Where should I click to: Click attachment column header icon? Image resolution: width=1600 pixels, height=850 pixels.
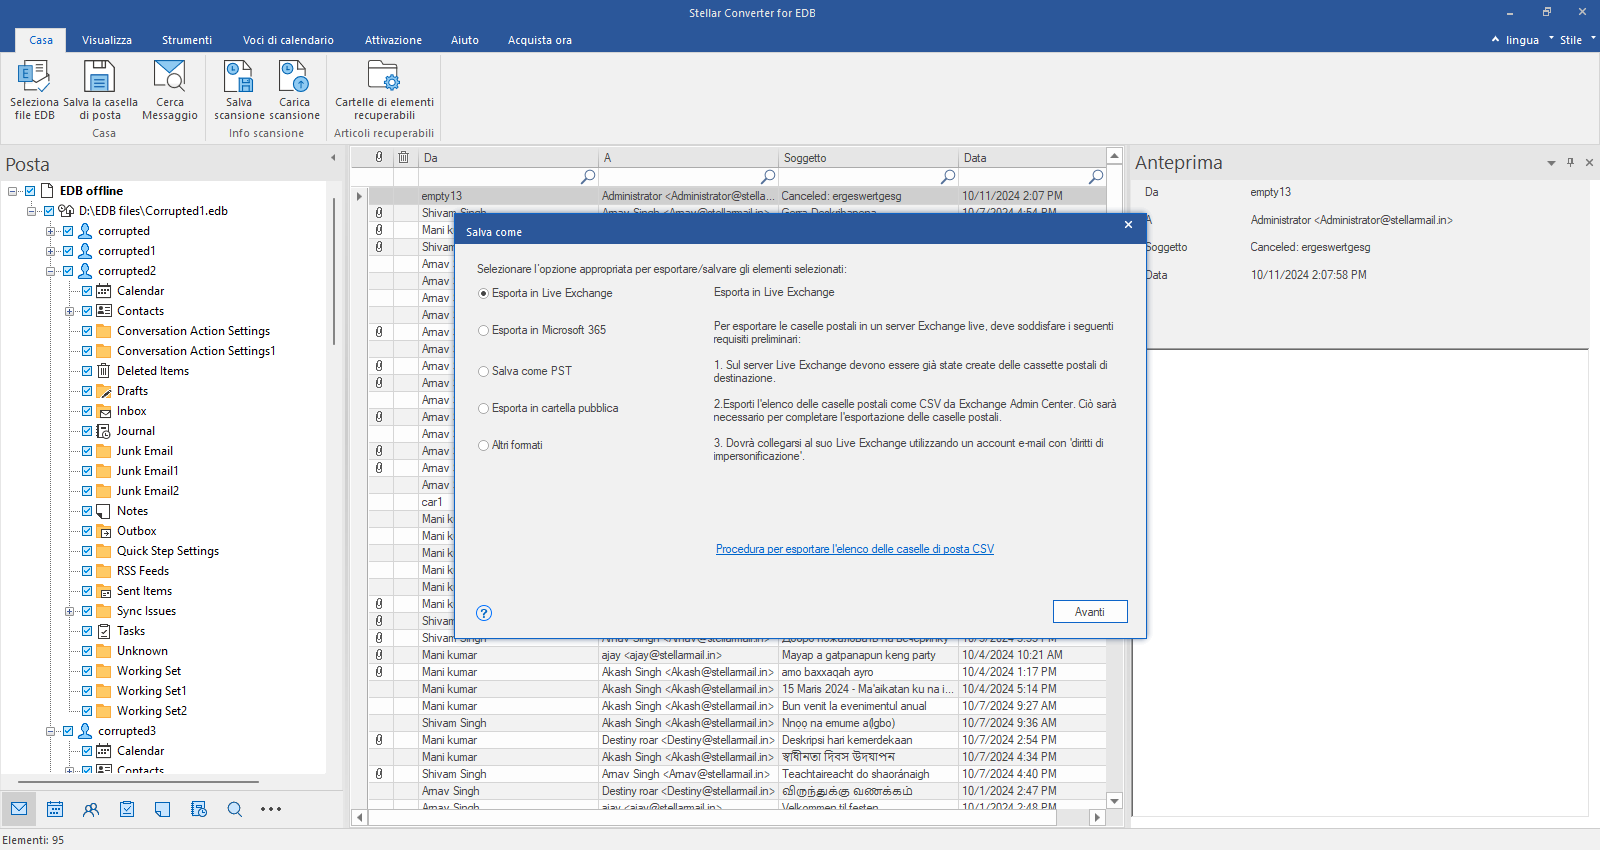click(x=379, y=157)
